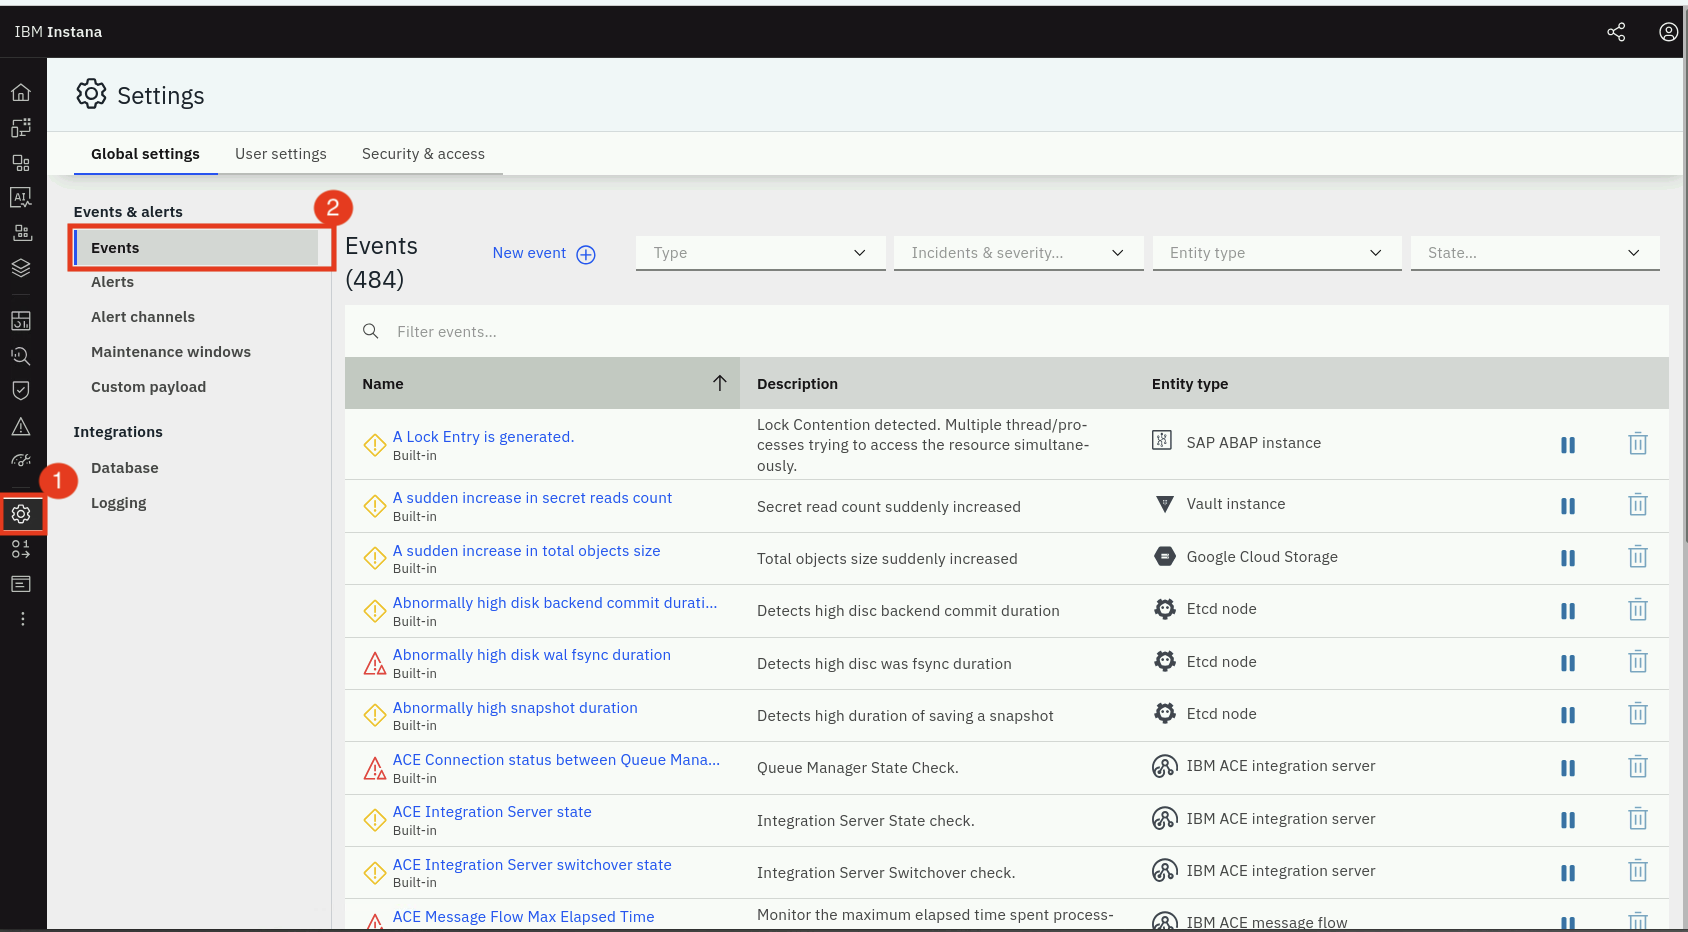This screenshot has height=932, width=1688.
Task: Open the Incidents & severity dropdown
Action: tap(1018, 253)
